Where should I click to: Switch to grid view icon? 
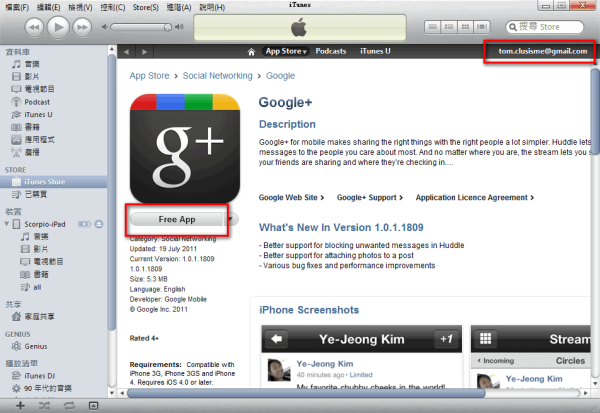click(x=465, y=27)
